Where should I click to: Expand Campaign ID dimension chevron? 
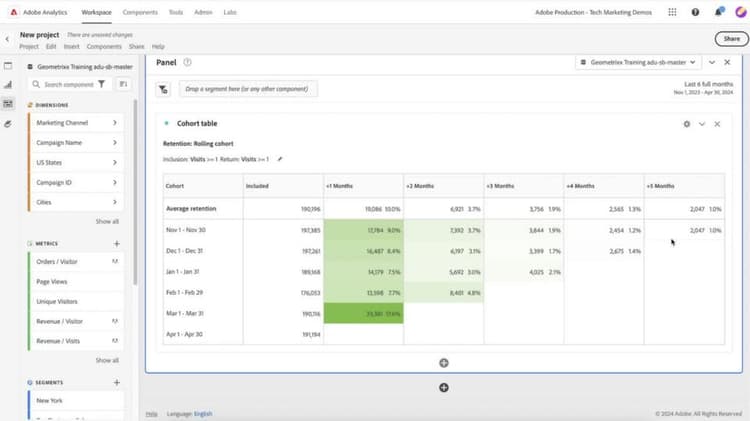click(115, 182)
